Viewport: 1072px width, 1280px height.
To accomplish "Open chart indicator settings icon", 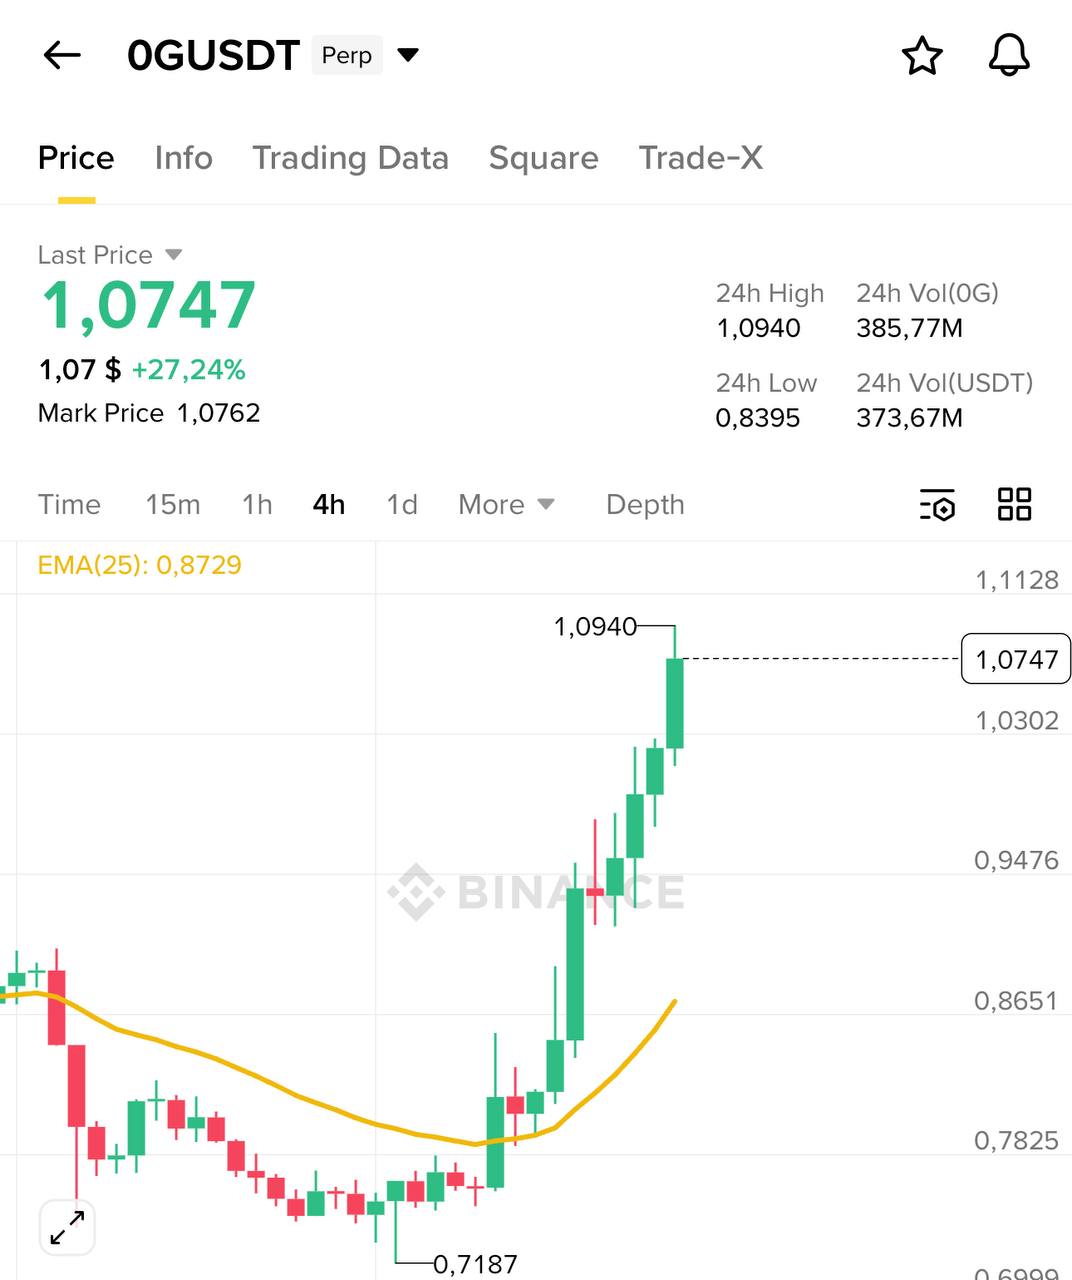I will click(937, 504).
